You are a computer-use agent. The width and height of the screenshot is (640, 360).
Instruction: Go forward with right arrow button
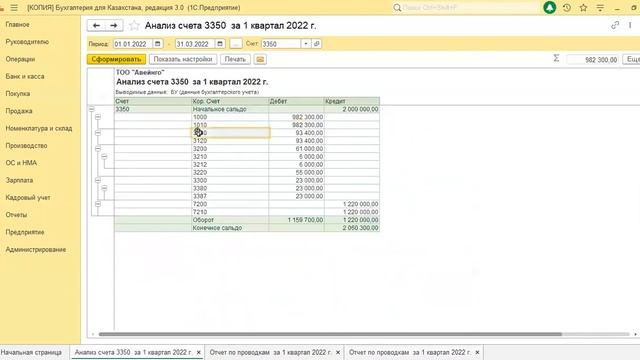[x=114, y=25]
